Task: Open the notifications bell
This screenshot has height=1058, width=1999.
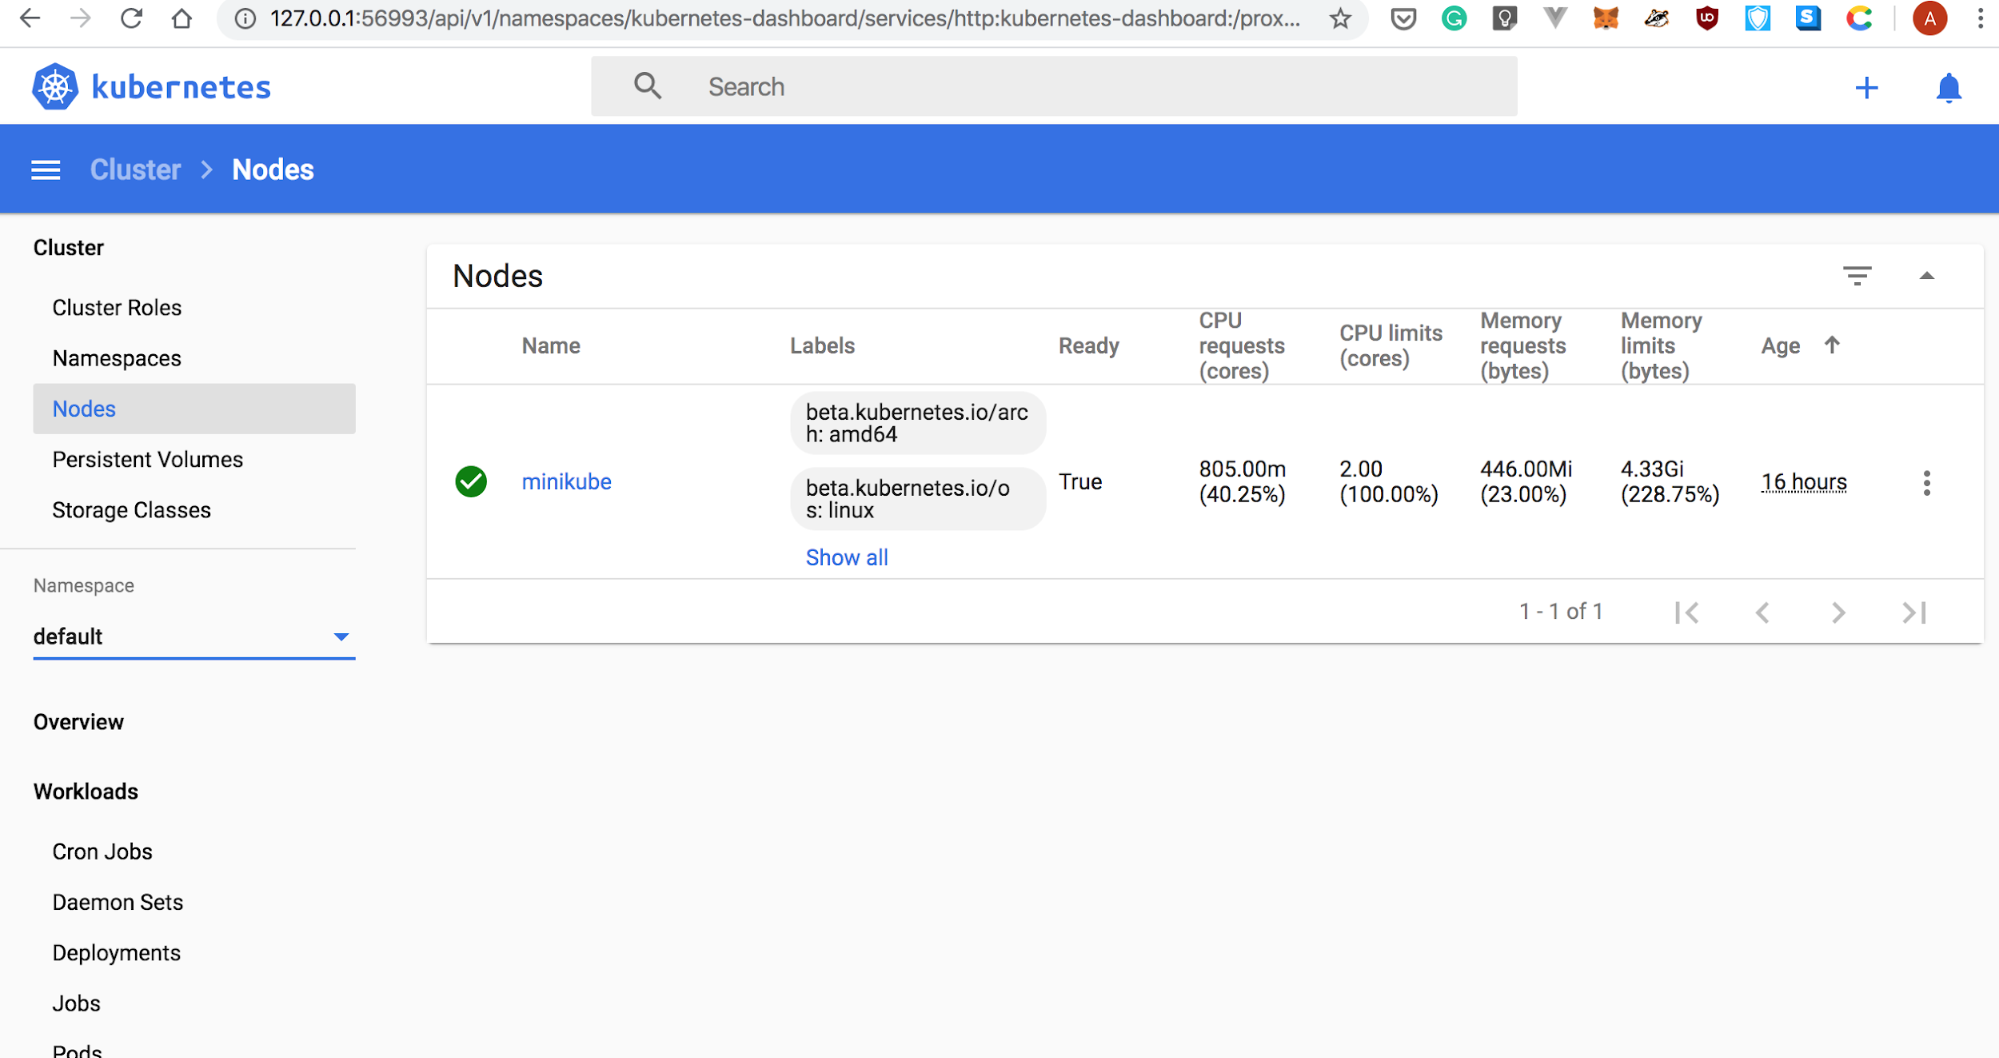Action: coord(1948,88)
